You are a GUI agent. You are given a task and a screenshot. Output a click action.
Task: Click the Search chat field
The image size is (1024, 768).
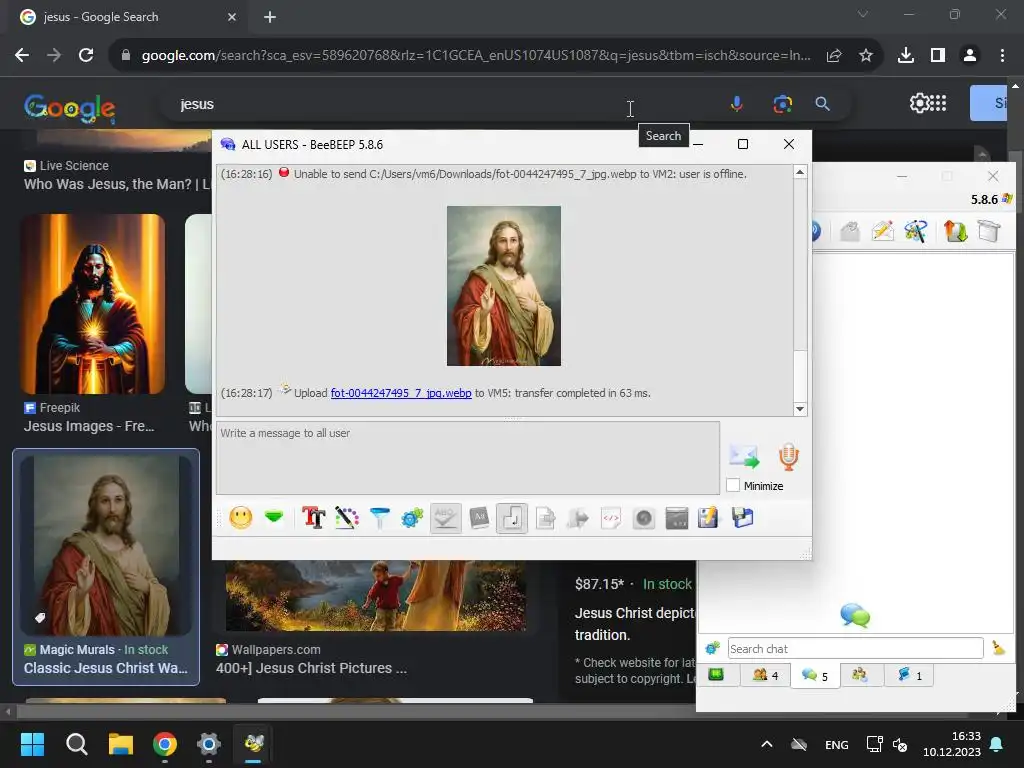point(855,648)
